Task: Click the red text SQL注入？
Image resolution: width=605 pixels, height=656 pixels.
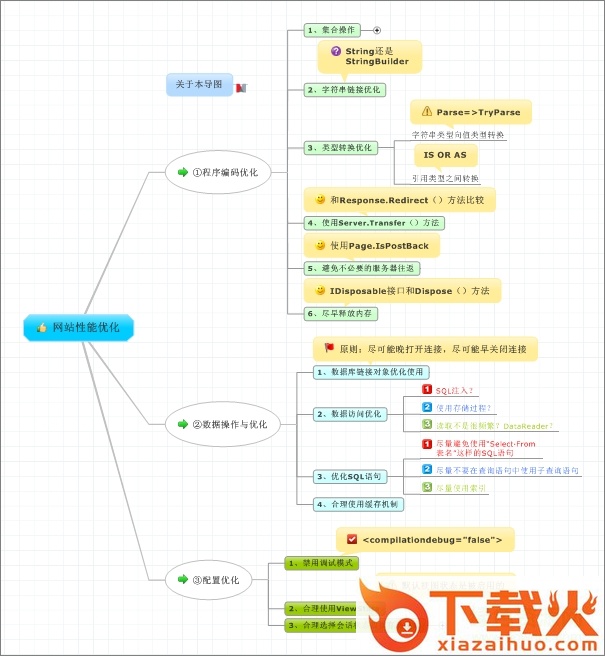Action: coord(454,391)
